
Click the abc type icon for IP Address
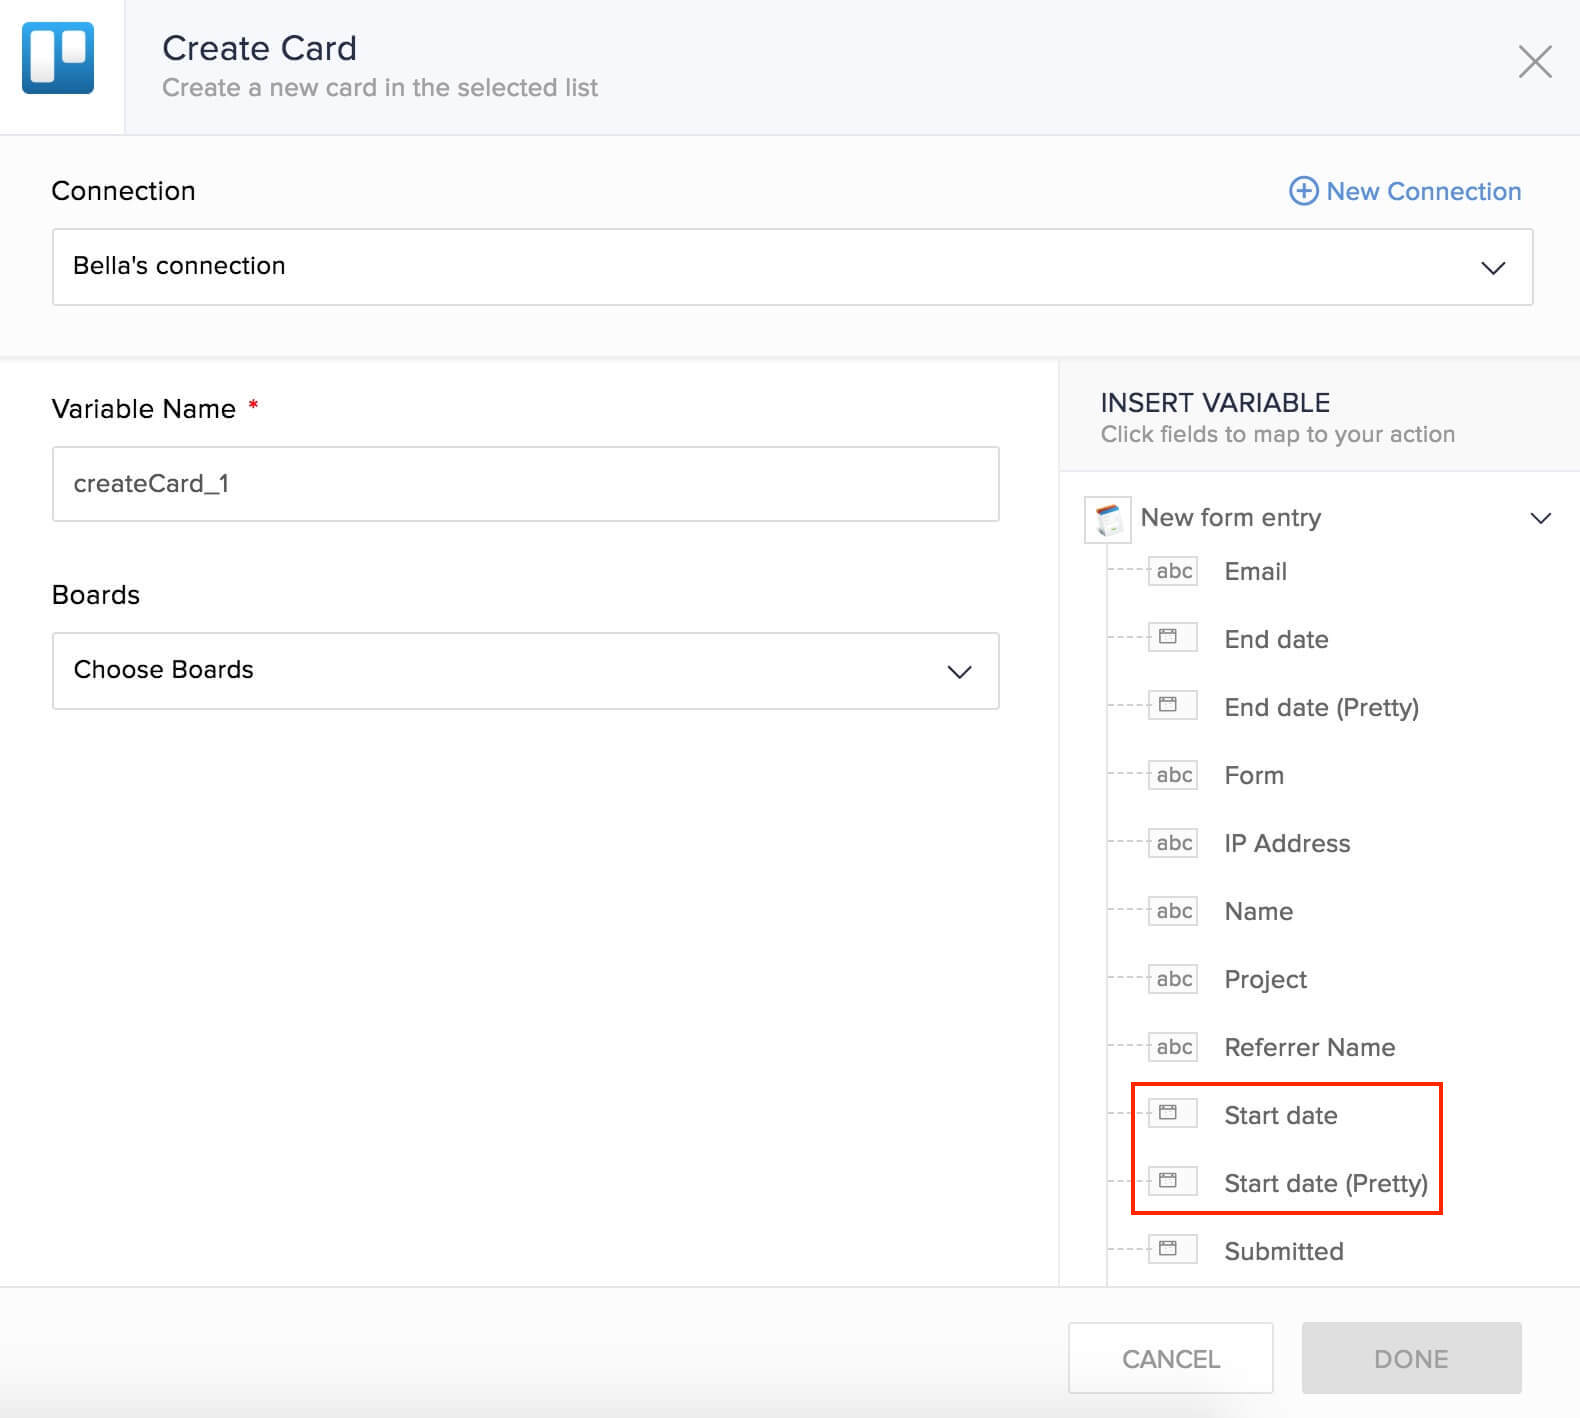[1174, 843]
